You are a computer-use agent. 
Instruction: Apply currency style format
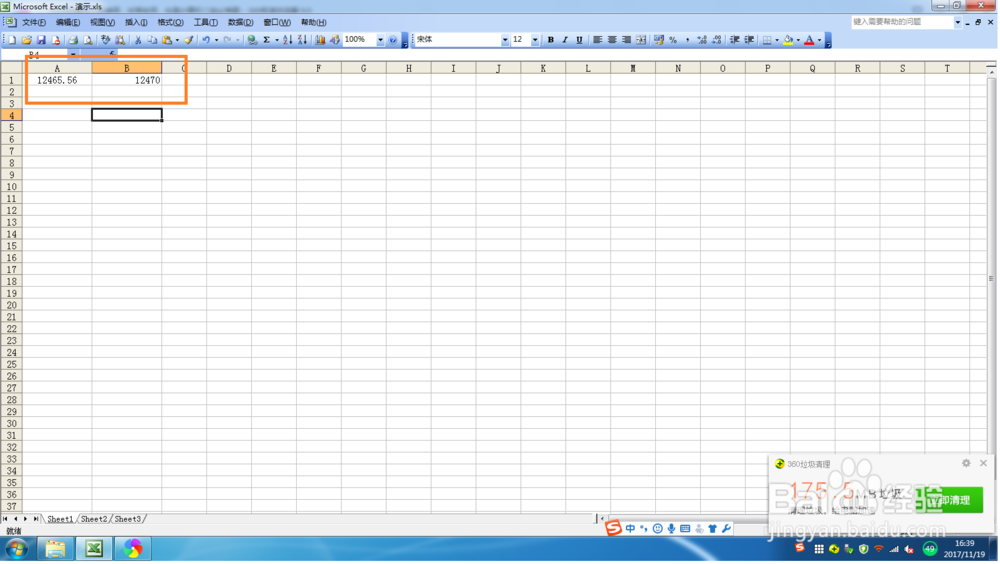coord(659,40)
